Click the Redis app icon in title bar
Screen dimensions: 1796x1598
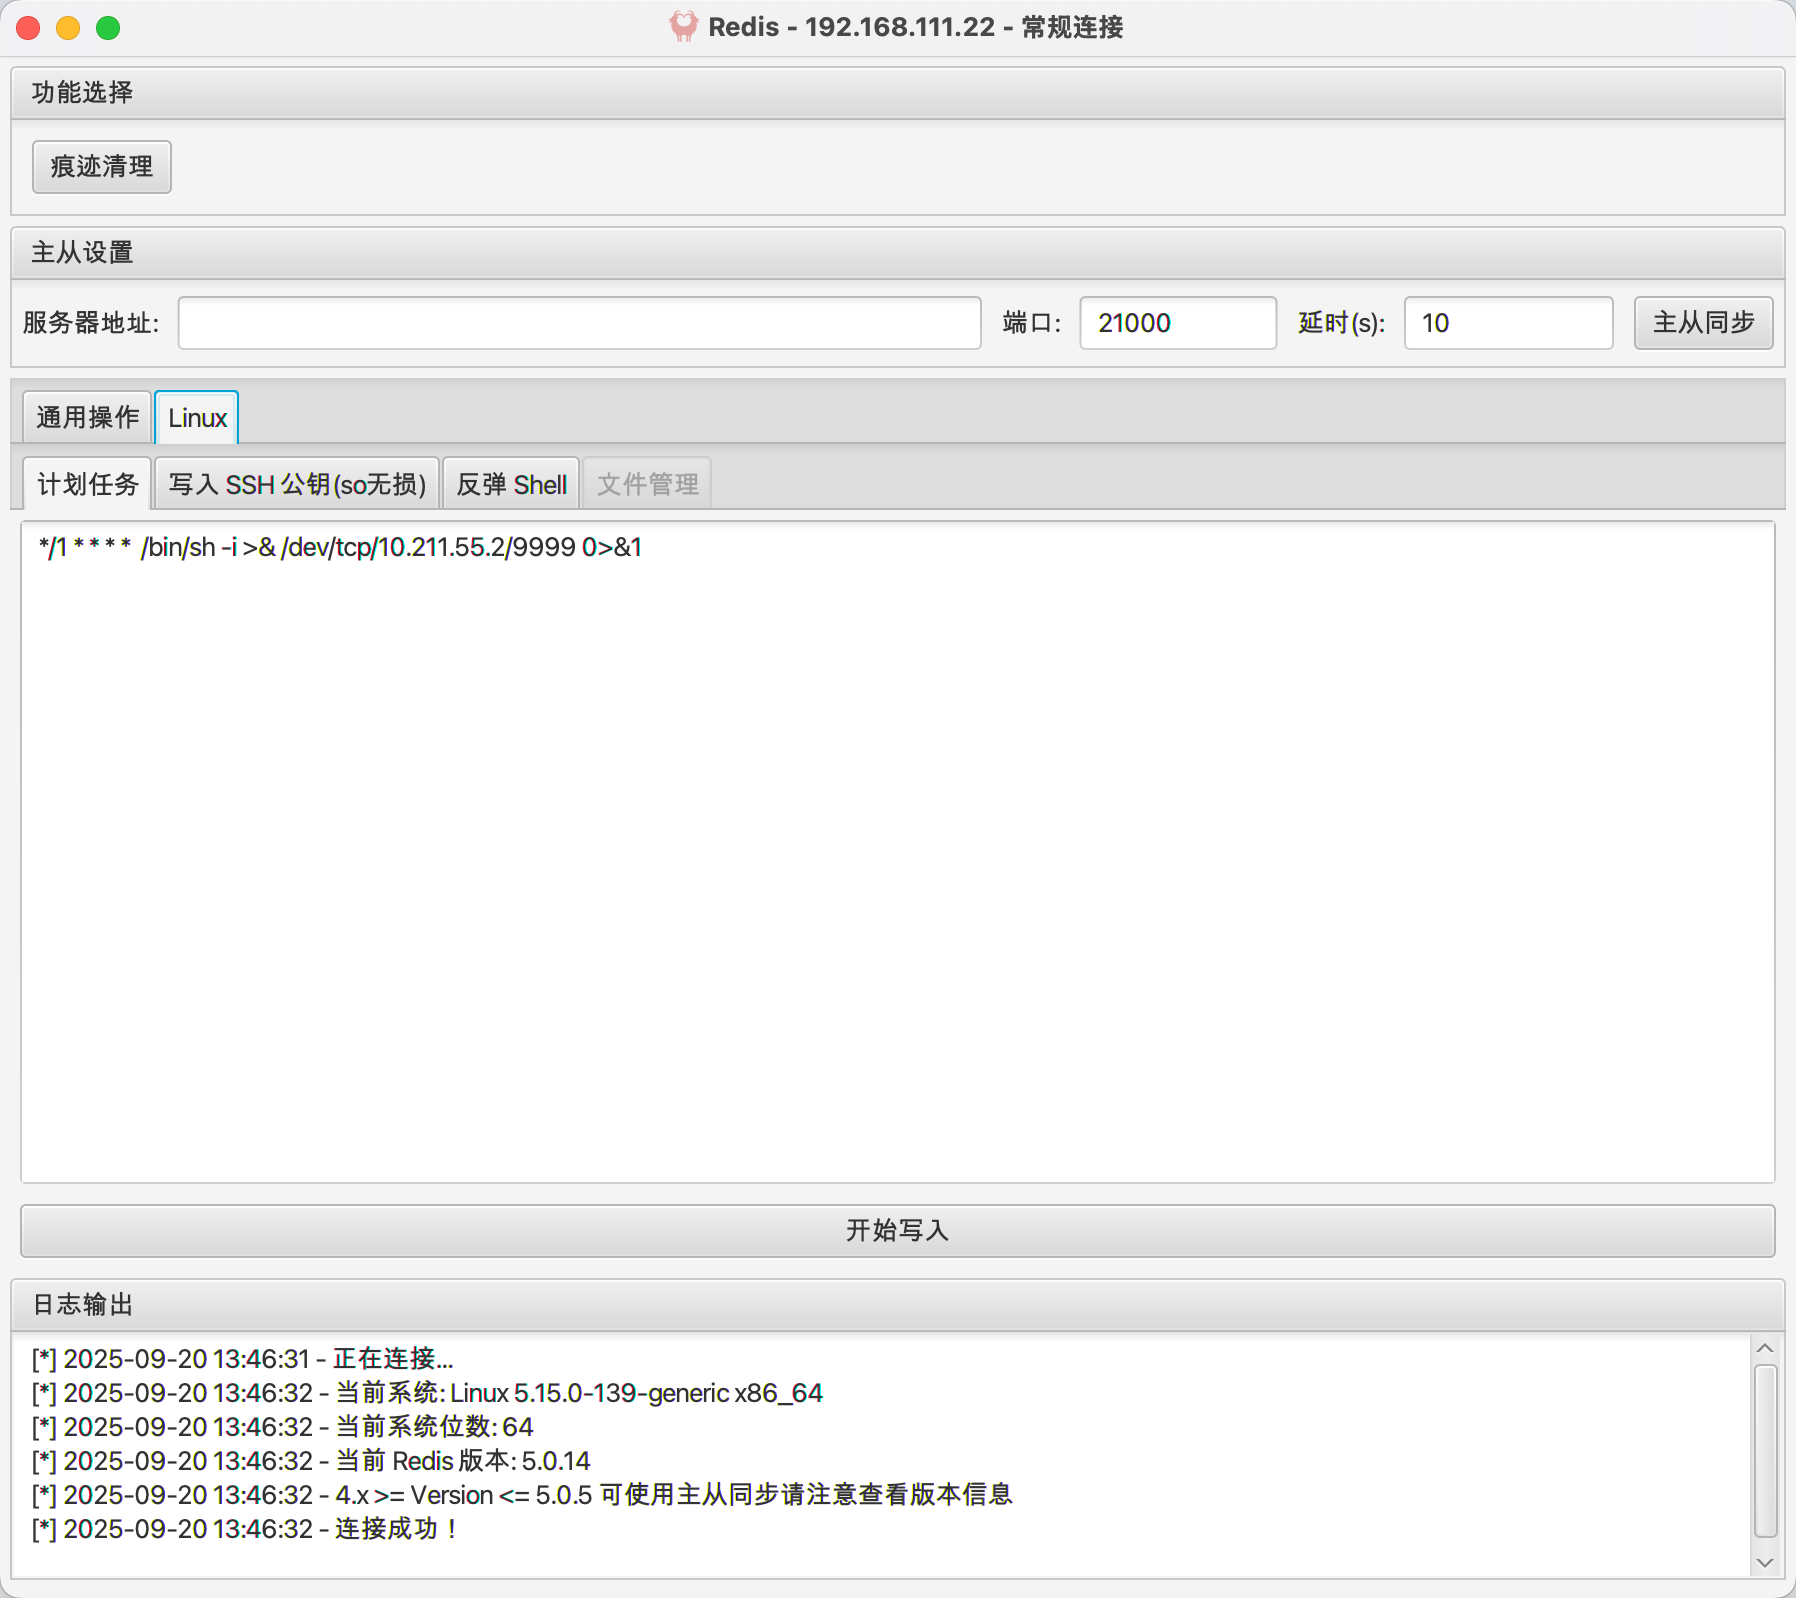click(x=684, y=27)
